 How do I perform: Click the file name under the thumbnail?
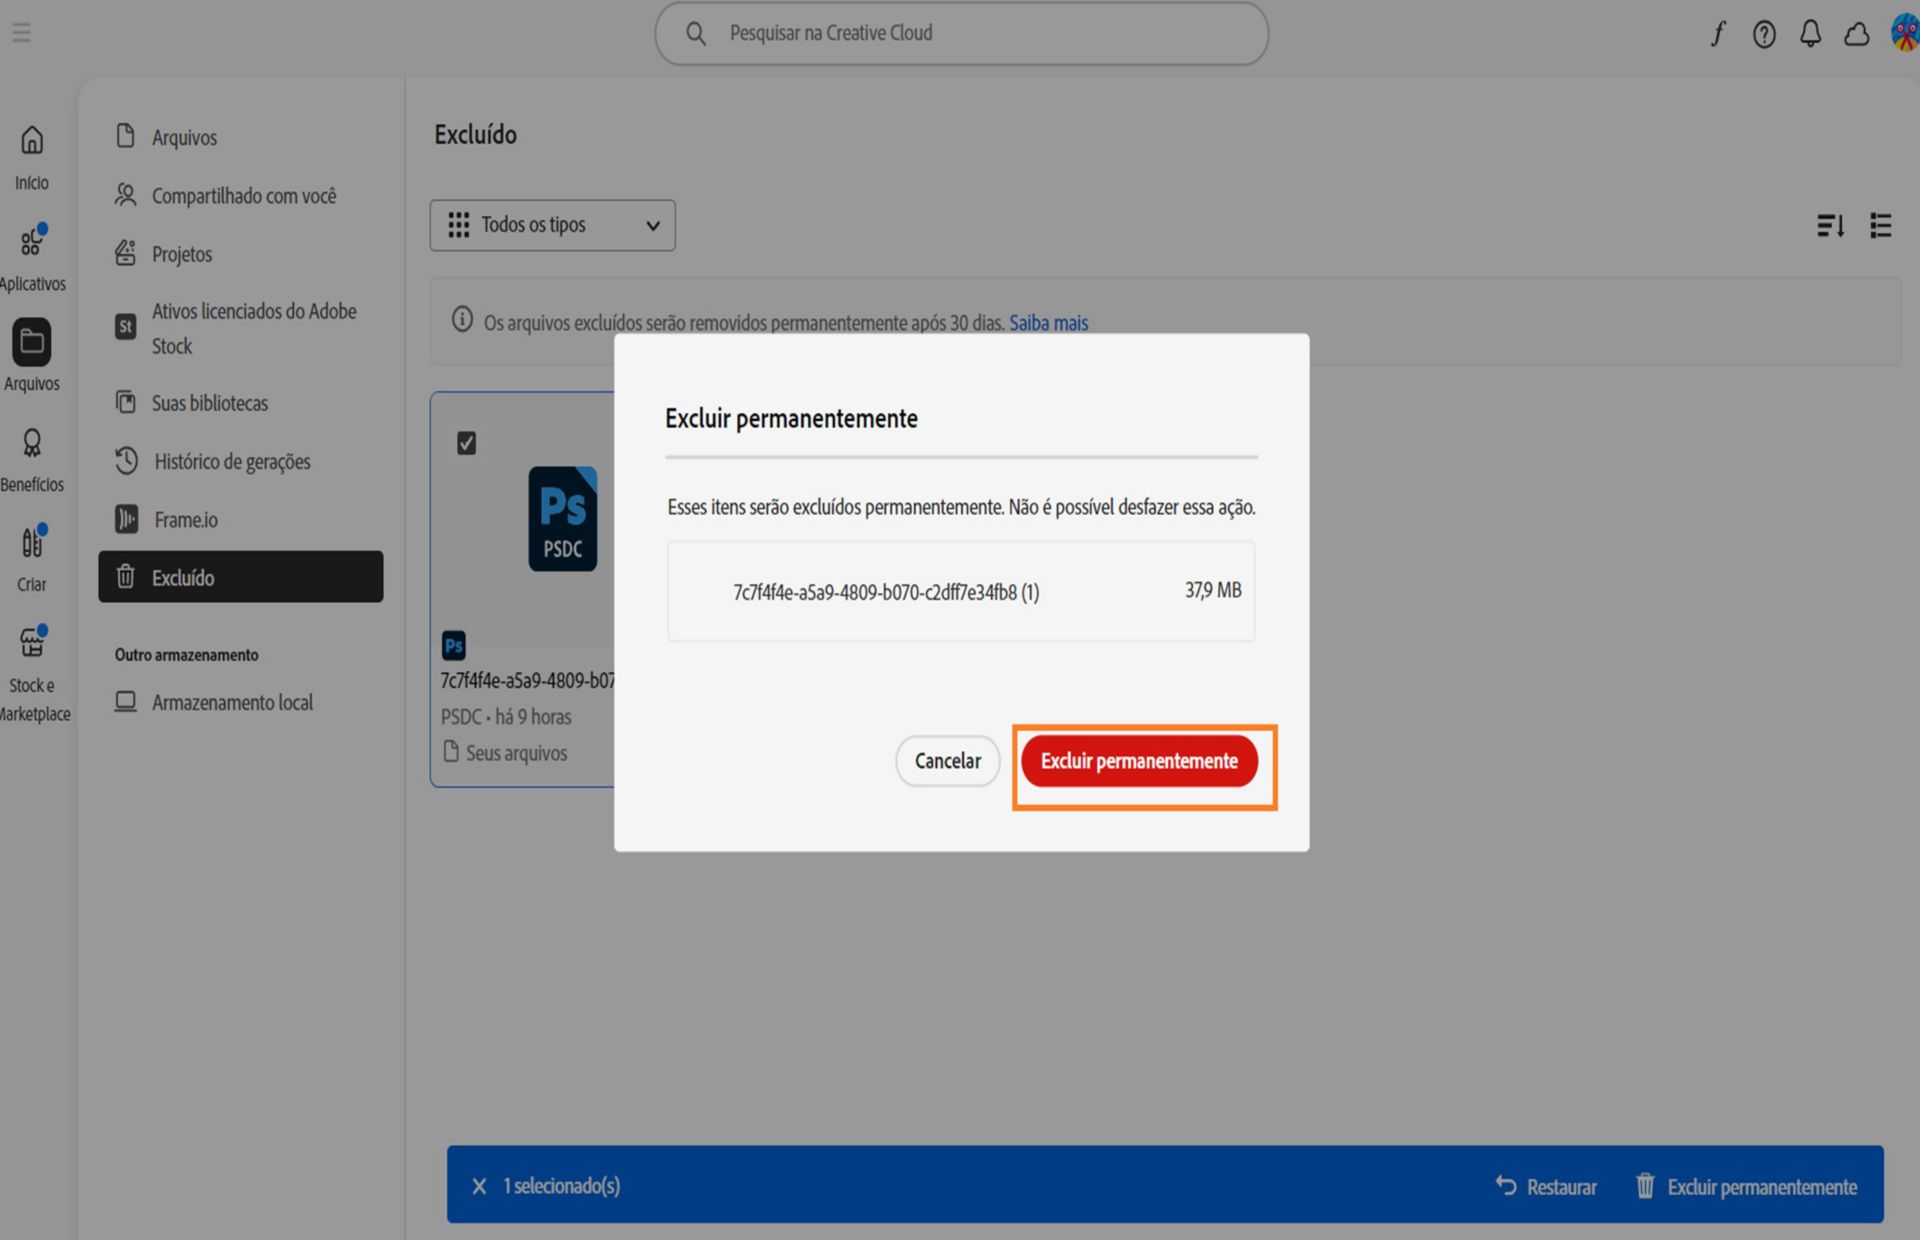click(x=528, y=681)
